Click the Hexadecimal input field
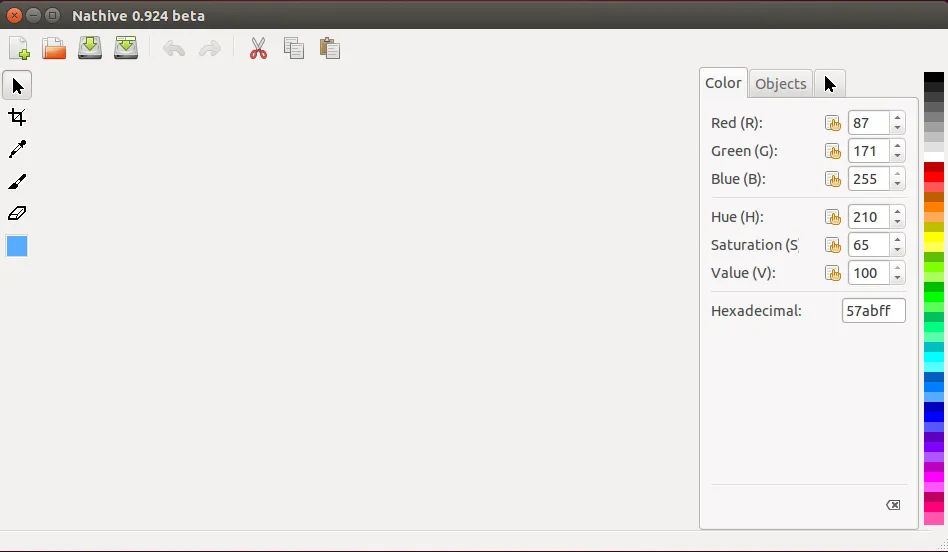This screenshot has height=552, width=948. 873,311
